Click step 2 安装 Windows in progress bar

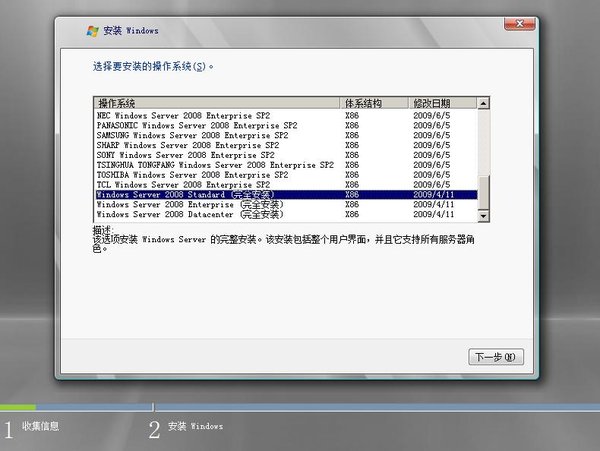[186, 428]
